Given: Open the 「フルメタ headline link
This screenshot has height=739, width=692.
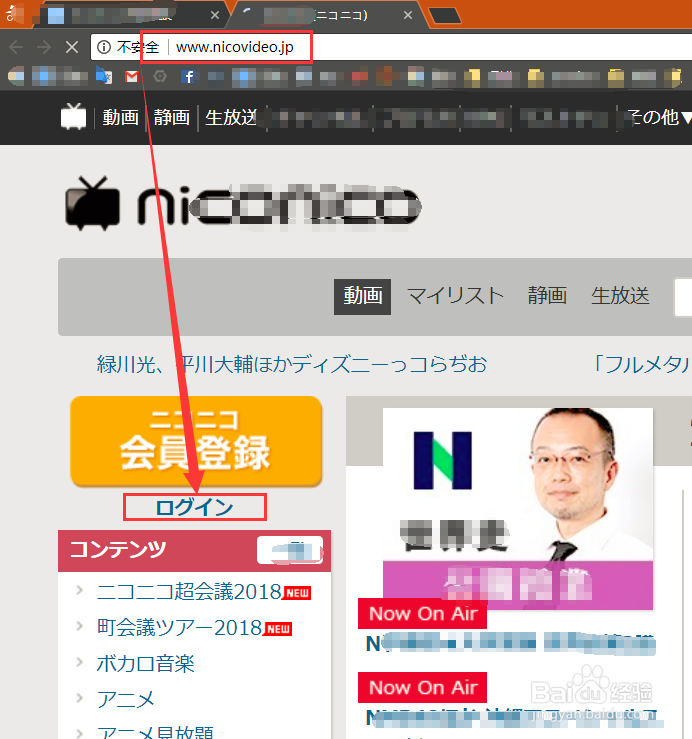Looking at the screenshot, I should tap(641, 364).
